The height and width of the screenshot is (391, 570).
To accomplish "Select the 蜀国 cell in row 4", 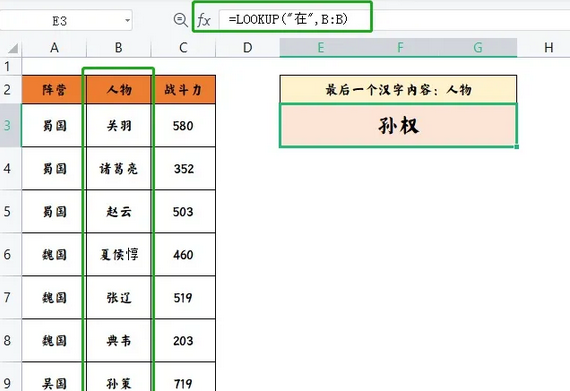I will click(x=54, y=168).
